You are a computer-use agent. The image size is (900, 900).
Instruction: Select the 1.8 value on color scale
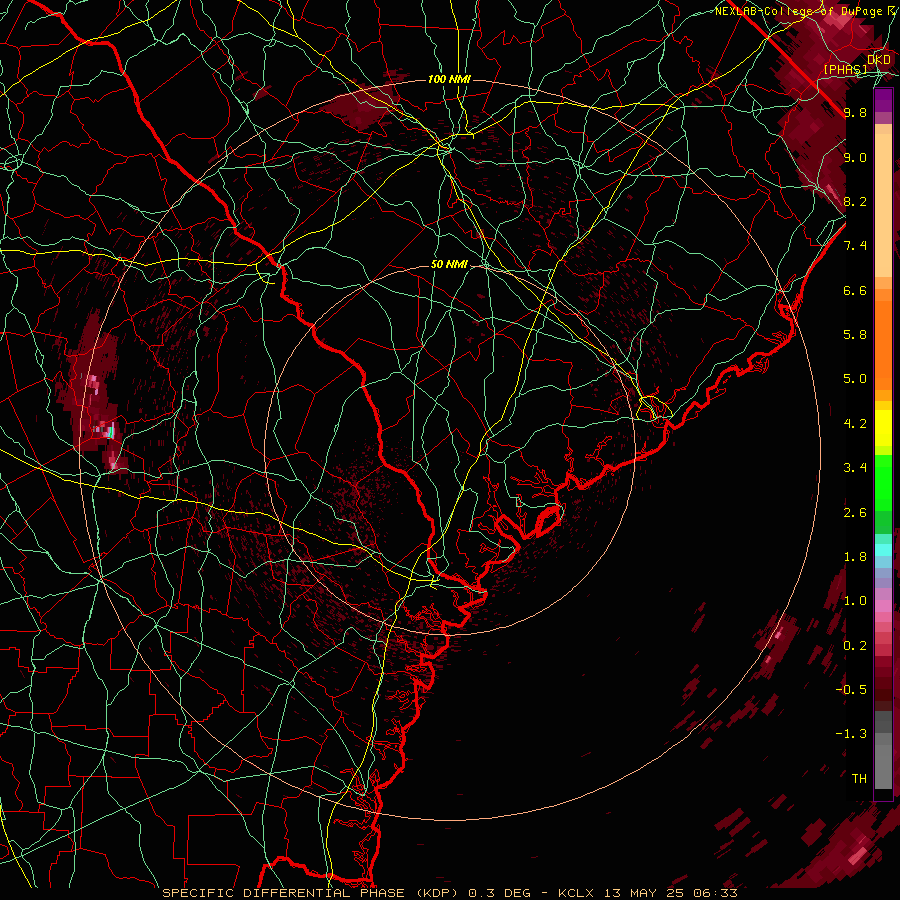click(x=855, y=557)
